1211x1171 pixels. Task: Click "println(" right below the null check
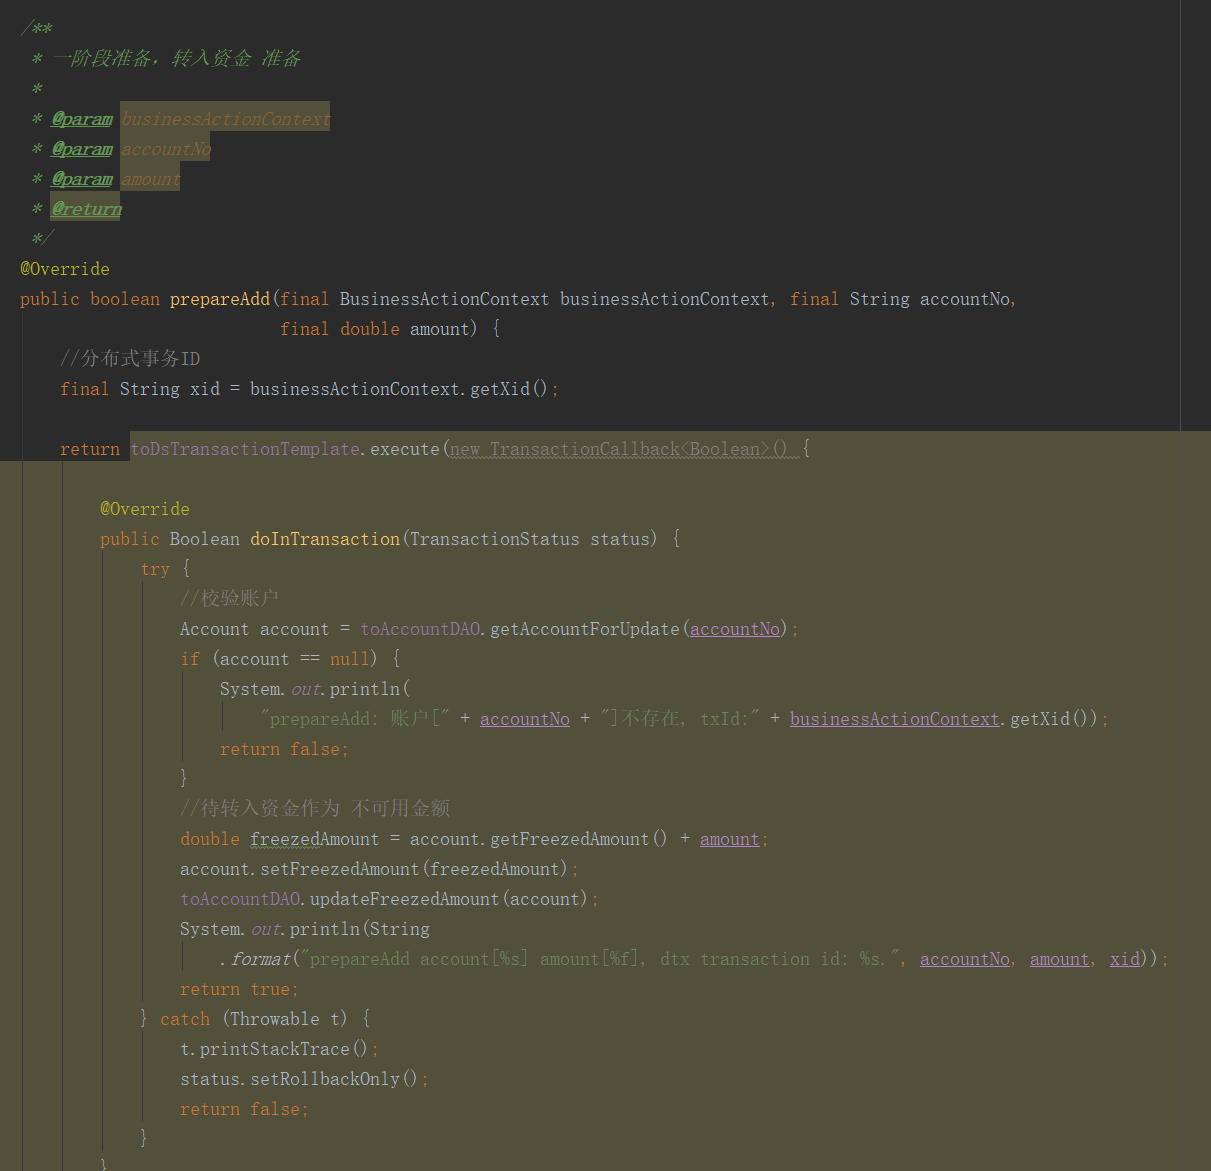370,689
